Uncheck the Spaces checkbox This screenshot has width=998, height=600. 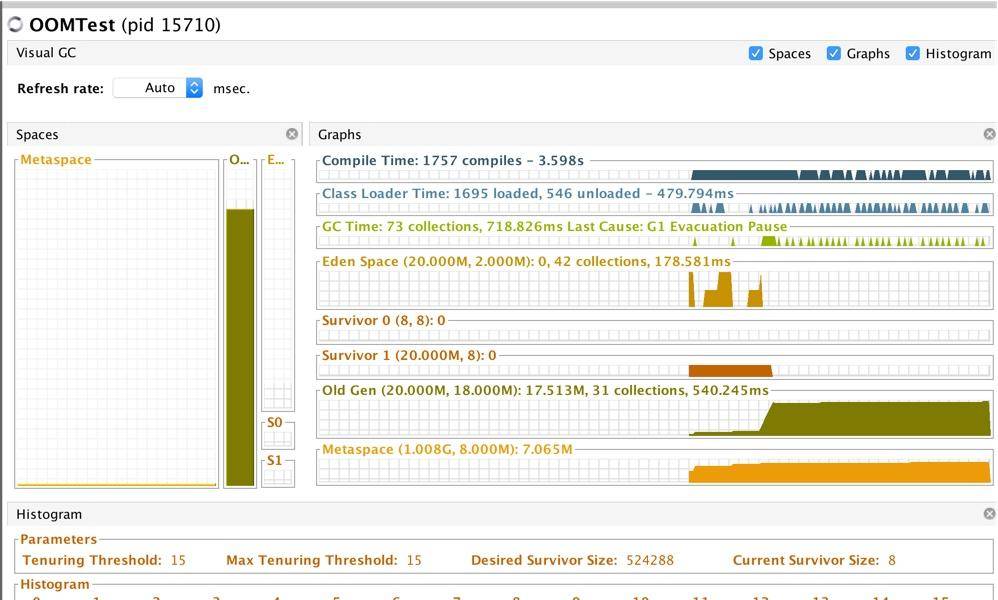pos(756,54)
